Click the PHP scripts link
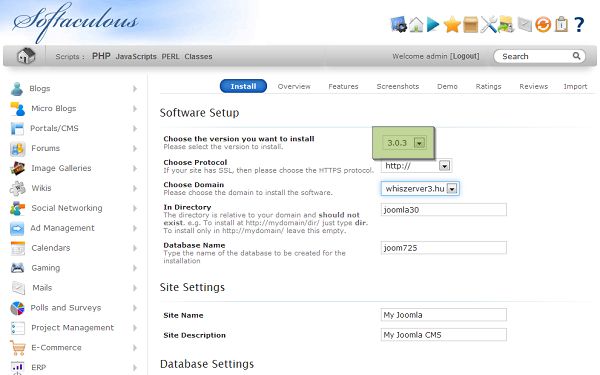The height and width of the screenshot is (375, 600). tap(101, 56)
